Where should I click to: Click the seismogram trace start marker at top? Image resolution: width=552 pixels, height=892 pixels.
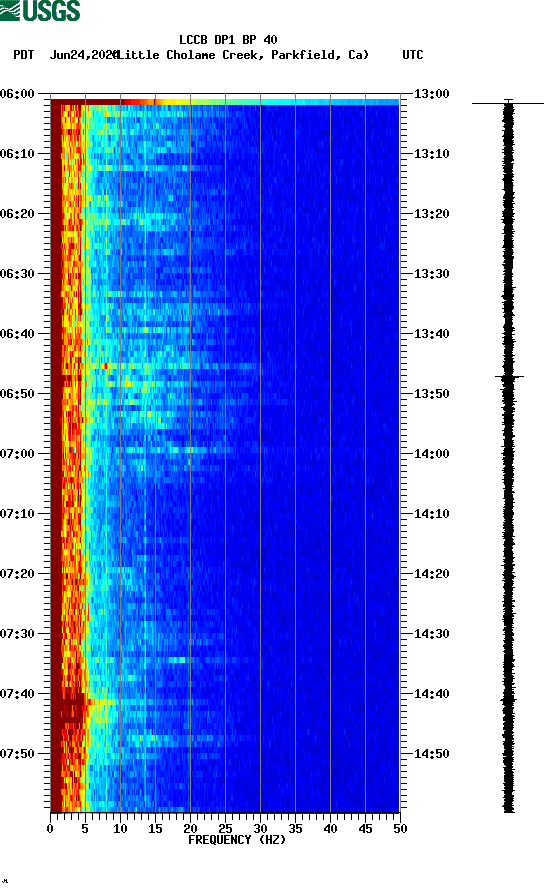point(508,103)
